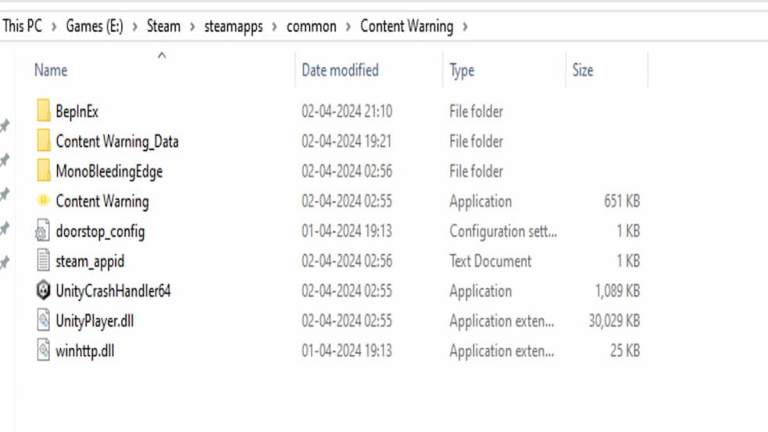Image resolution: width=768 pixels, height=432 pixels.
Task: Select the UnityPlayer.dll file icon
Action: (43, 321)
